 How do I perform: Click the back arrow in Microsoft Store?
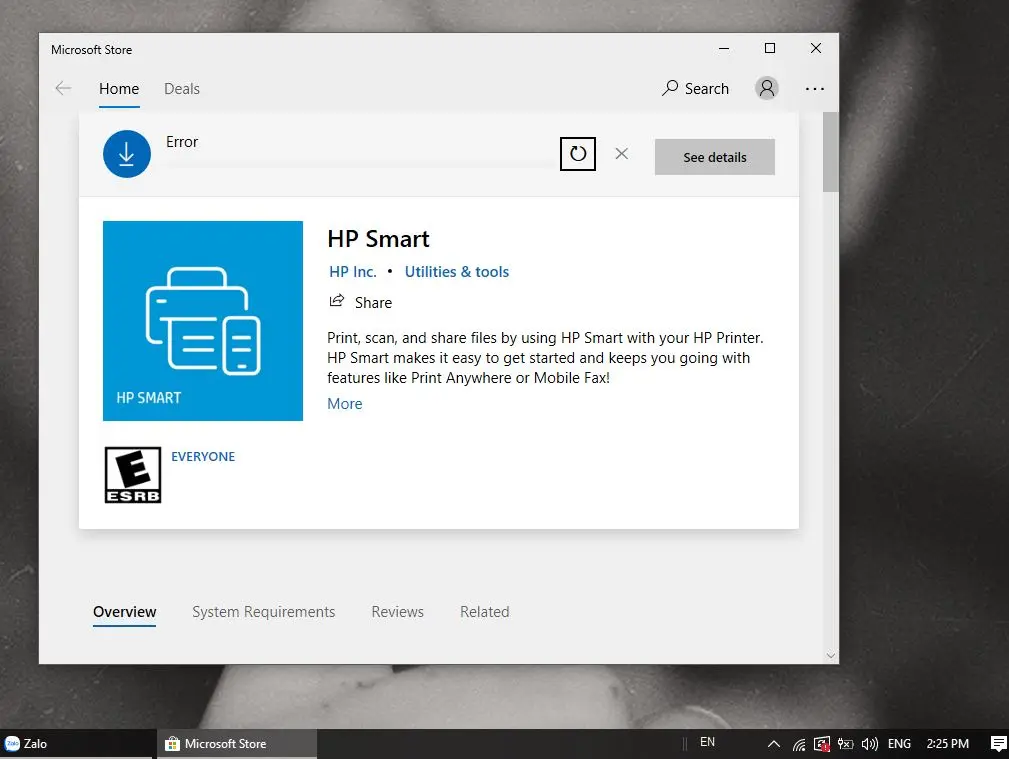click(63, 88)
